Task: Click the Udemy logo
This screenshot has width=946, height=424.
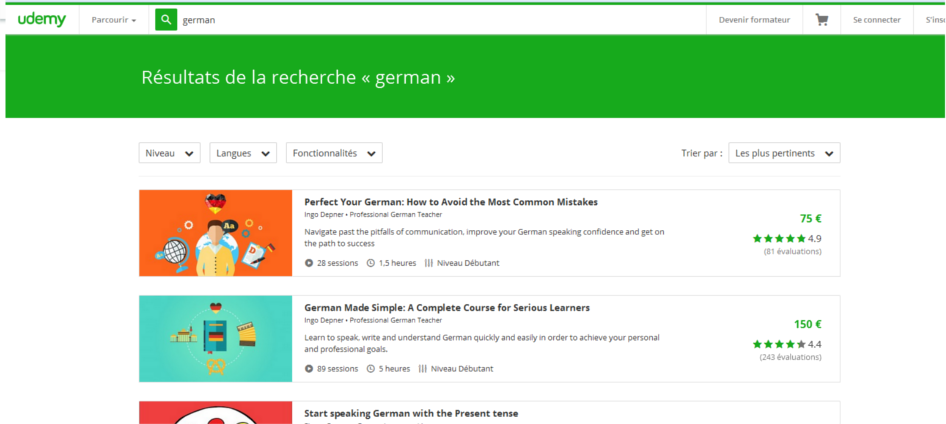Action: coord(42,19)
